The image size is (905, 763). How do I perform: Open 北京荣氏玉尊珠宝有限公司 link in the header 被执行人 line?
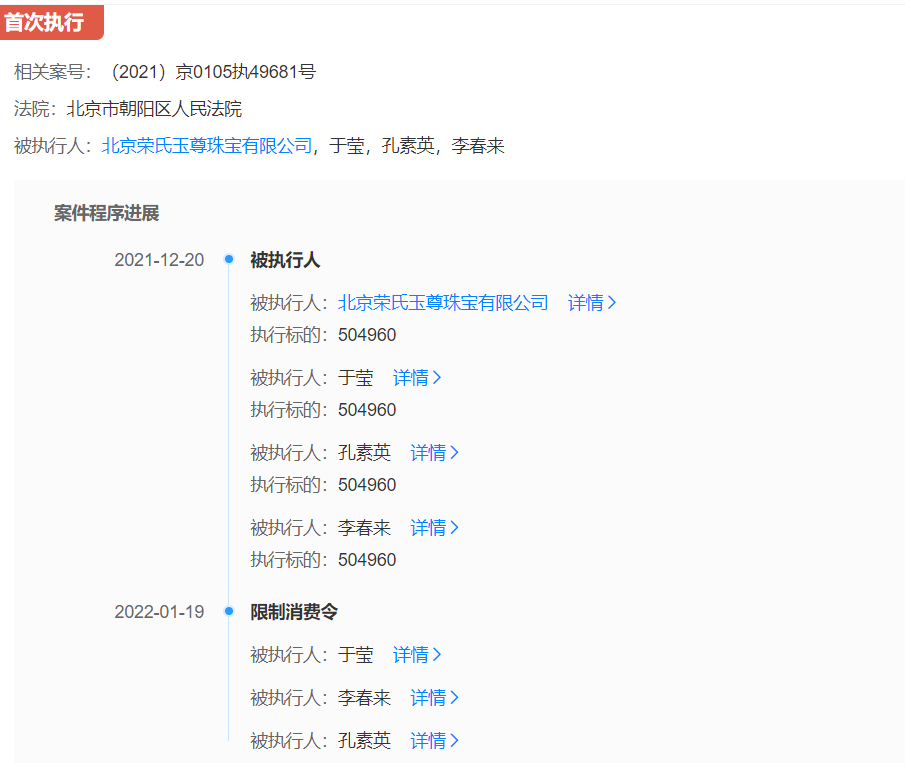coord(207,146)
